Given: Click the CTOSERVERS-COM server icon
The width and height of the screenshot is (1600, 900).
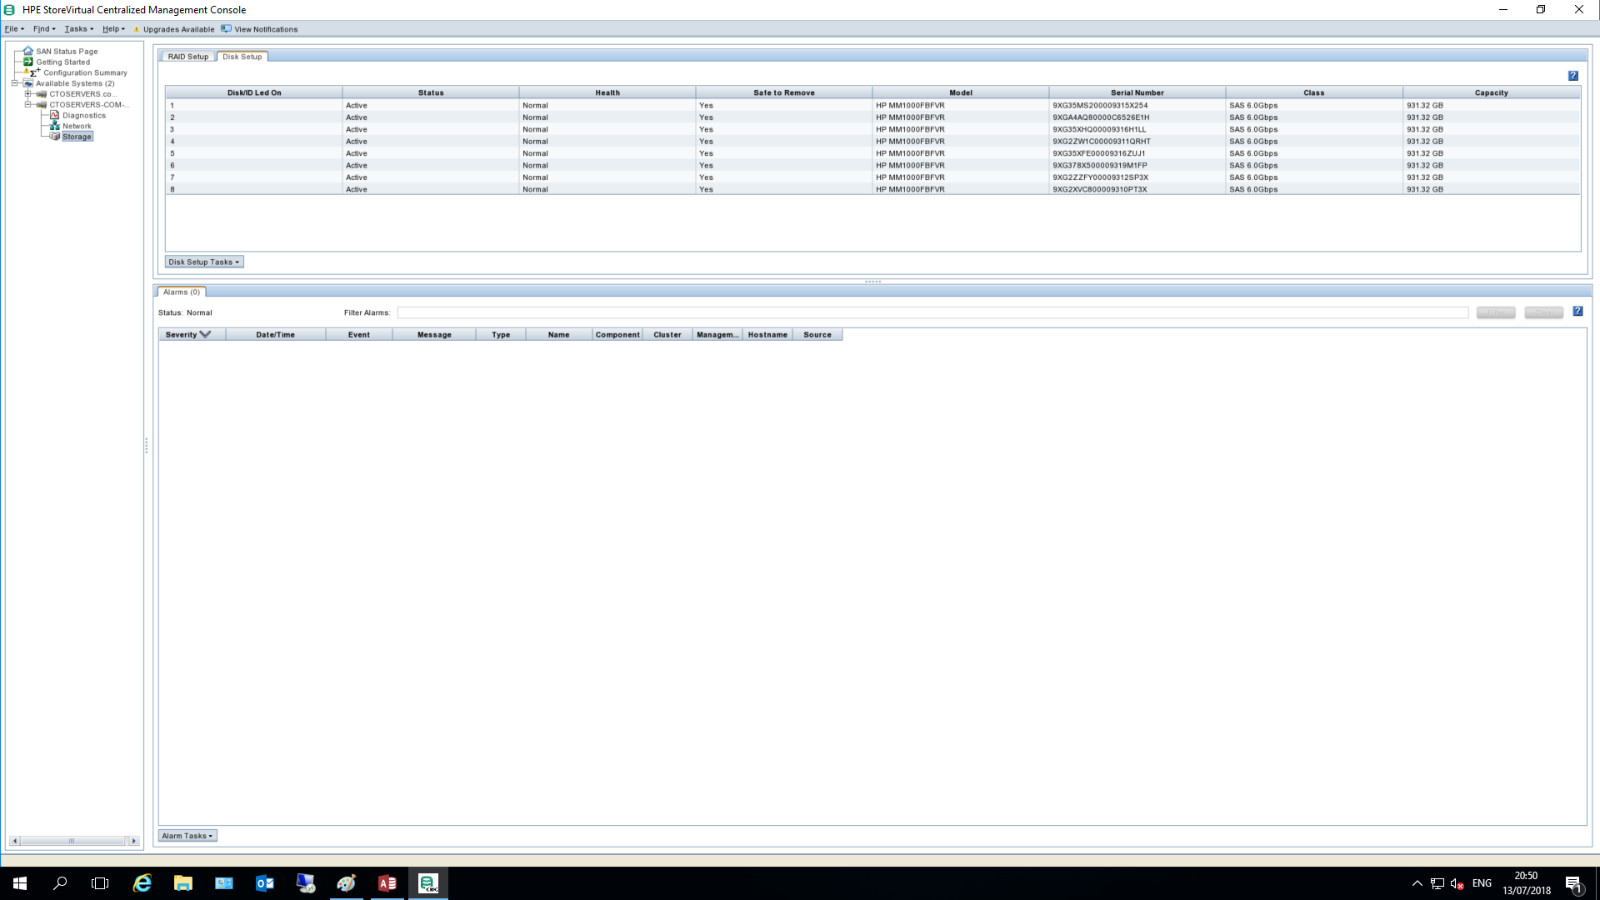Looking at the screenshot, I should point(42,104).
